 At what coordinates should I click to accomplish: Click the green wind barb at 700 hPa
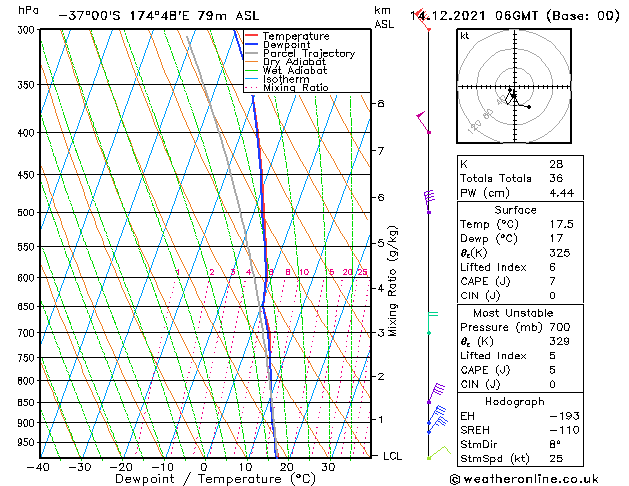click(433, 322)
